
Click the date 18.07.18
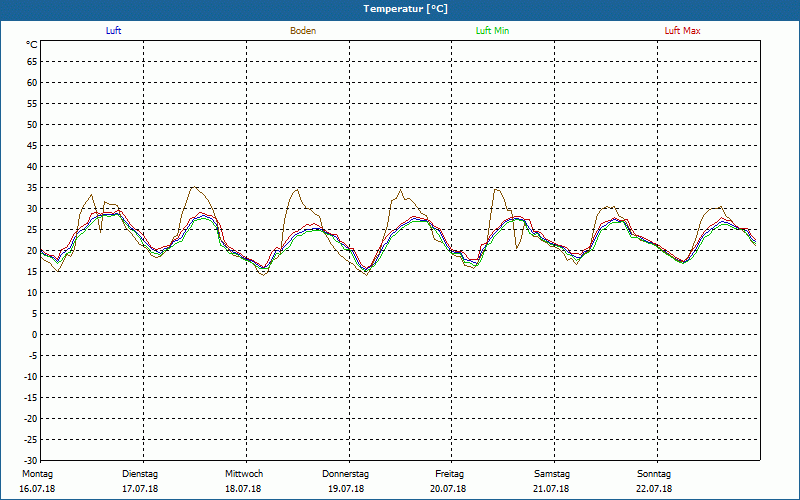click(x=243, y=489)
